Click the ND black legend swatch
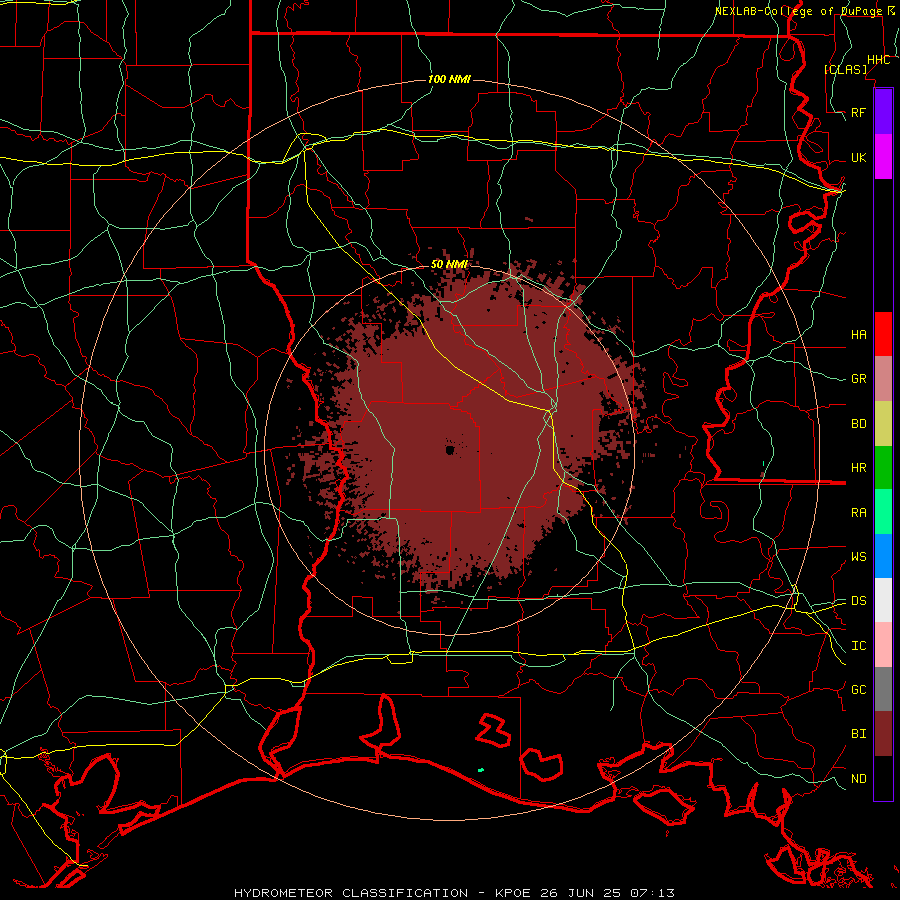 pyautogui.click(x=883, y=778)
